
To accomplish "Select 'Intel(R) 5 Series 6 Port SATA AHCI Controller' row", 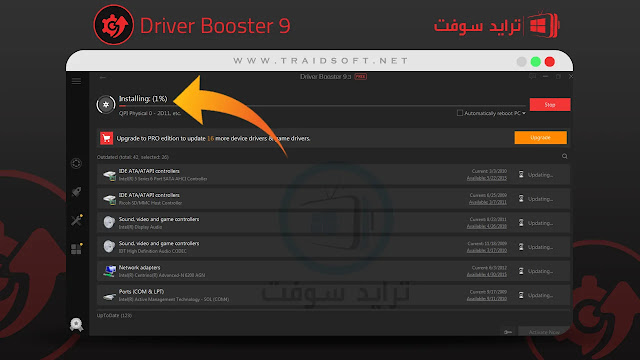I will pyautogui.click(x=333, y=175).
